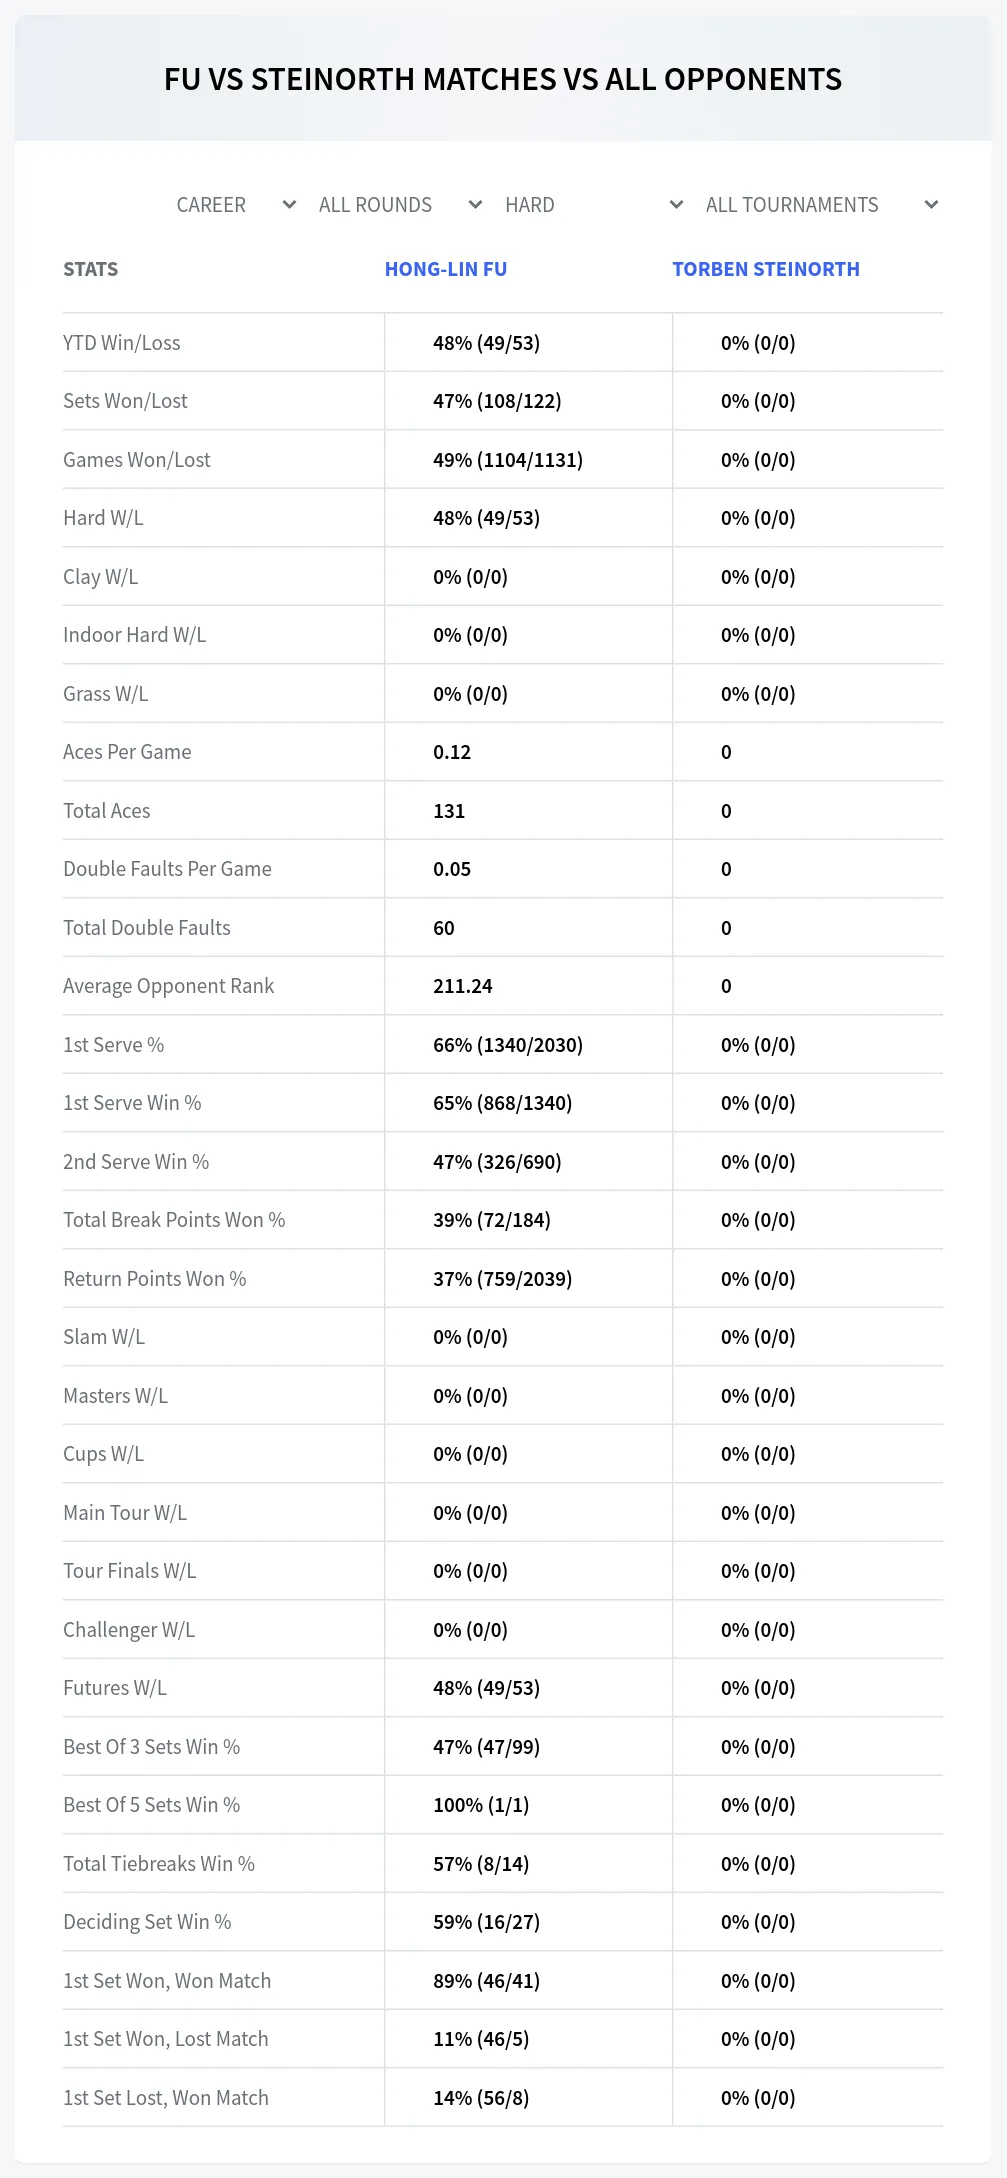Click Fu's Games Won/Lost value
Viewport: 1007px width, 2178px height.
(x=508, y=460)
